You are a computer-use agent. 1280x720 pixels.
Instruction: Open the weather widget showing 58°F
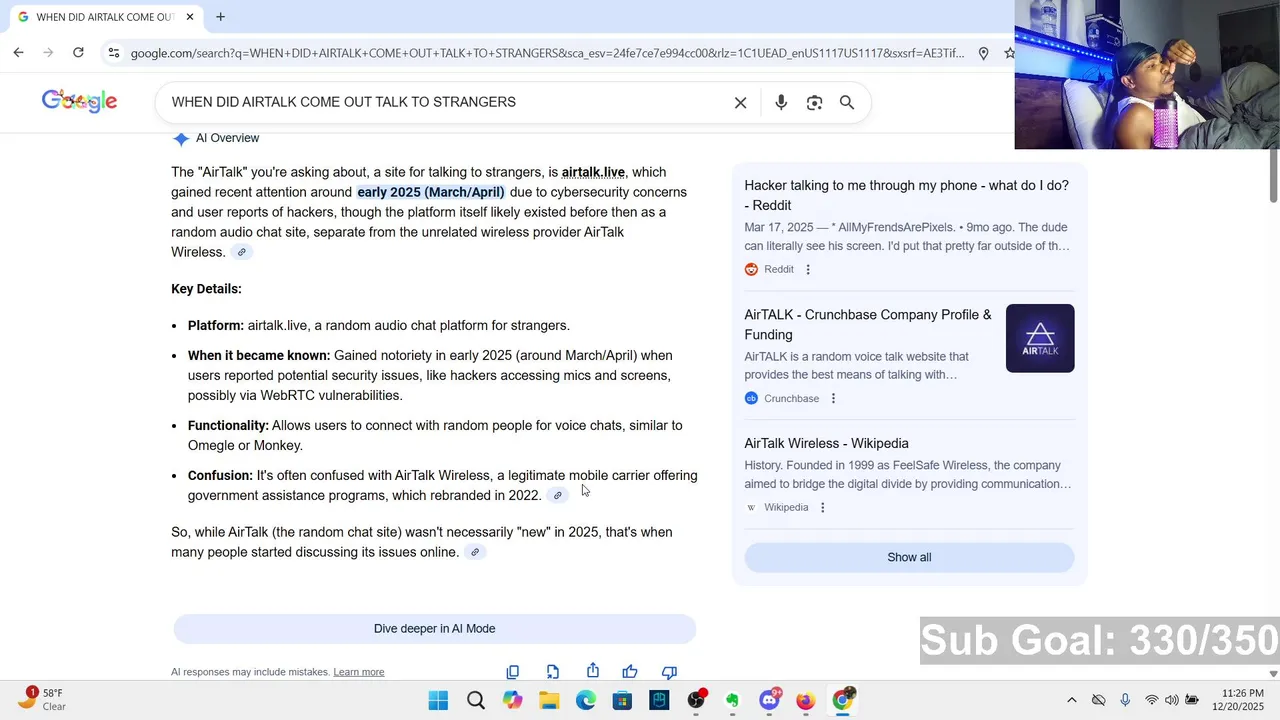coord(40,699)
